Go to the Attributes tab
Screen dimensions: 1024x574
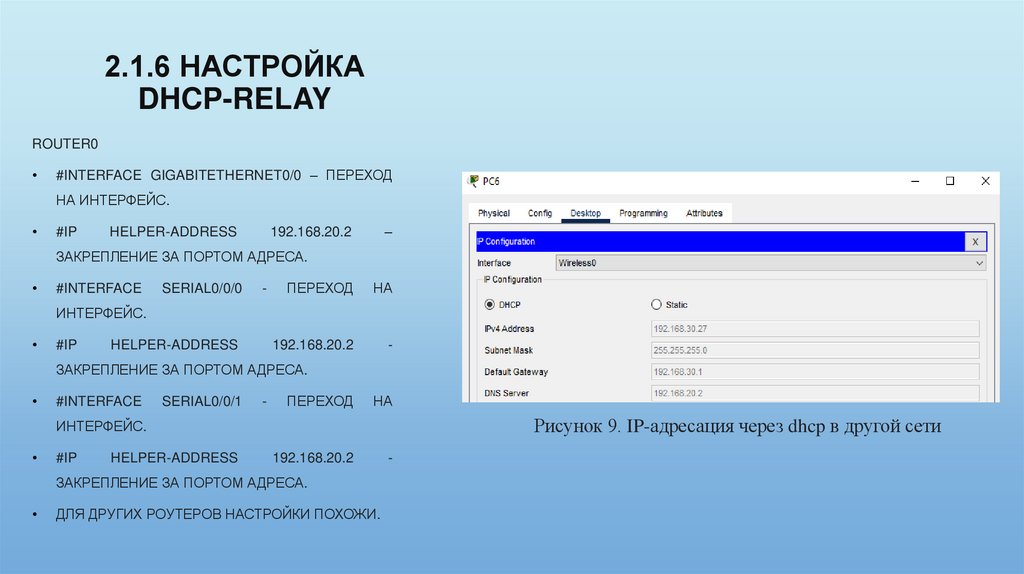[x=704, y=214]
